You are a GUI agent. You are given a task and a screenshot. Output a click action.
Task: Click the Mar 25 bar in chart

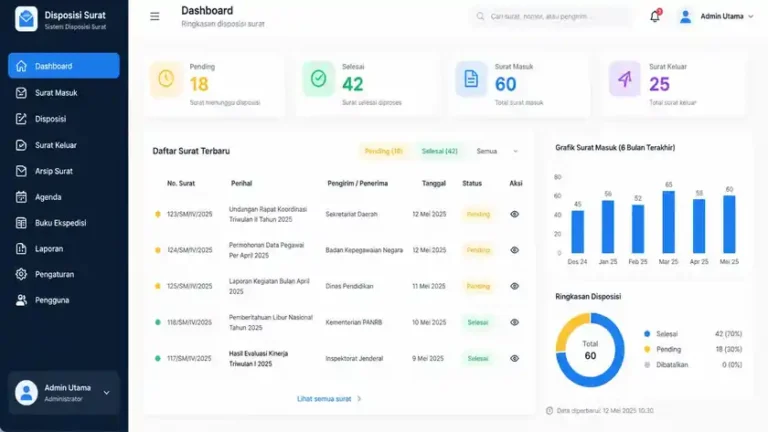coord(669,222)
